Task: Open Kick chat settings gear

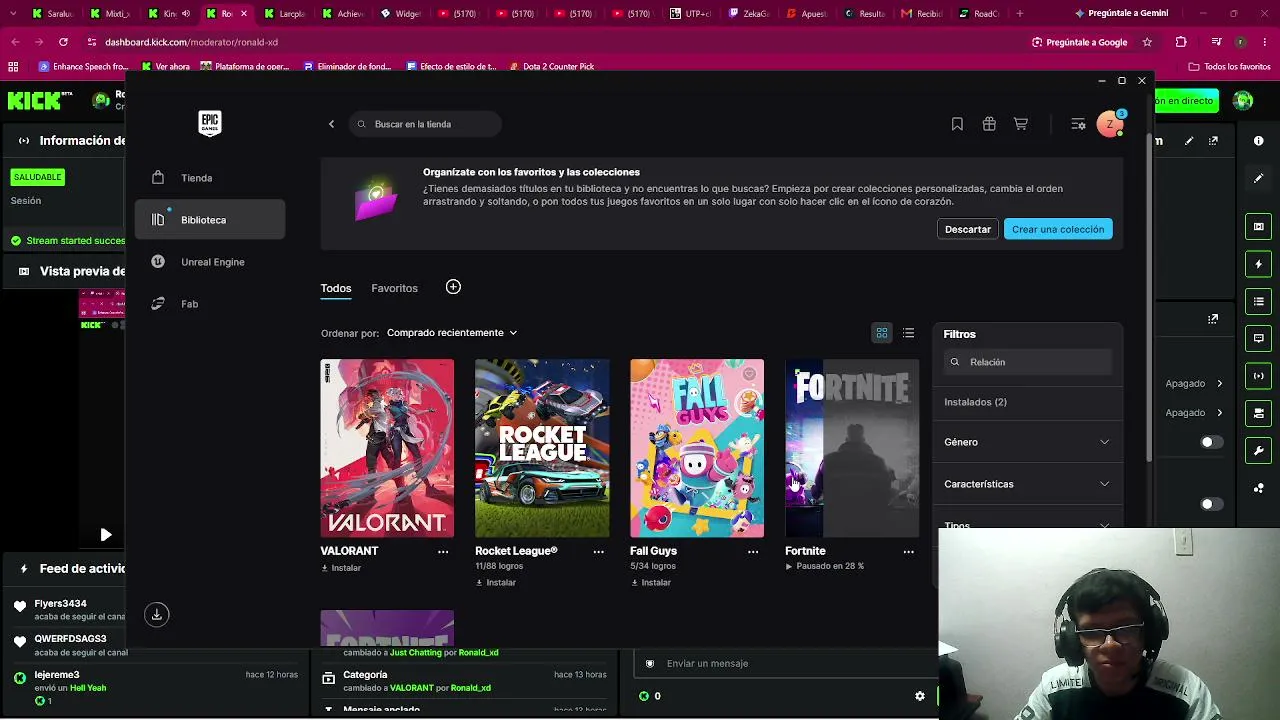Action: [x=920, y=696]
